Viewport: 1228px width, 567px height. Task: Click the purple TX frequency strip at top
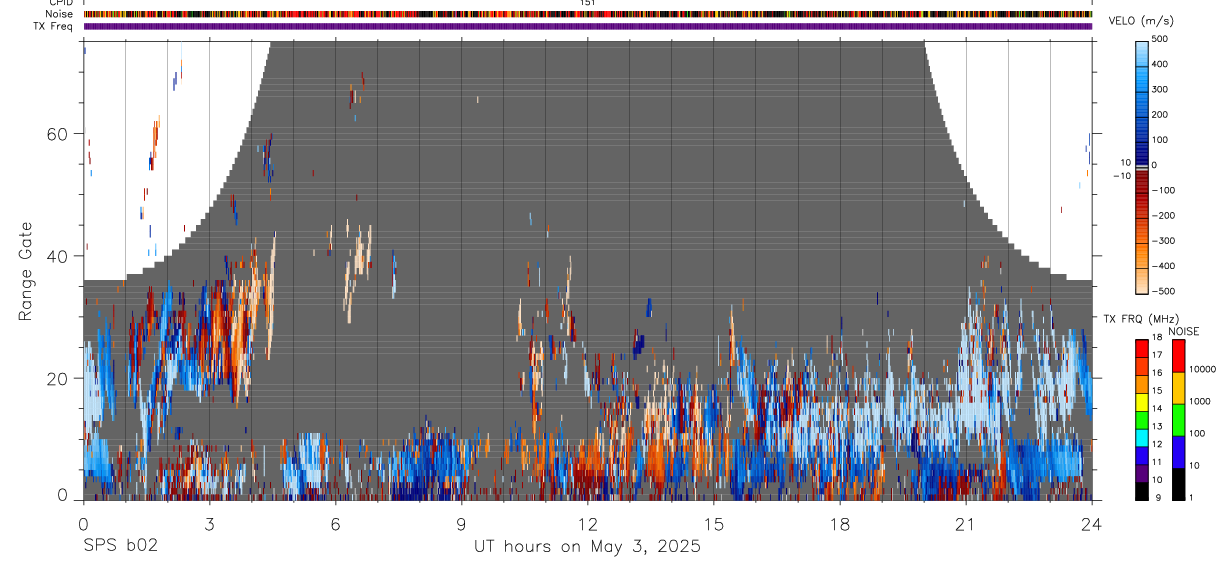click(x=588, y=26)
